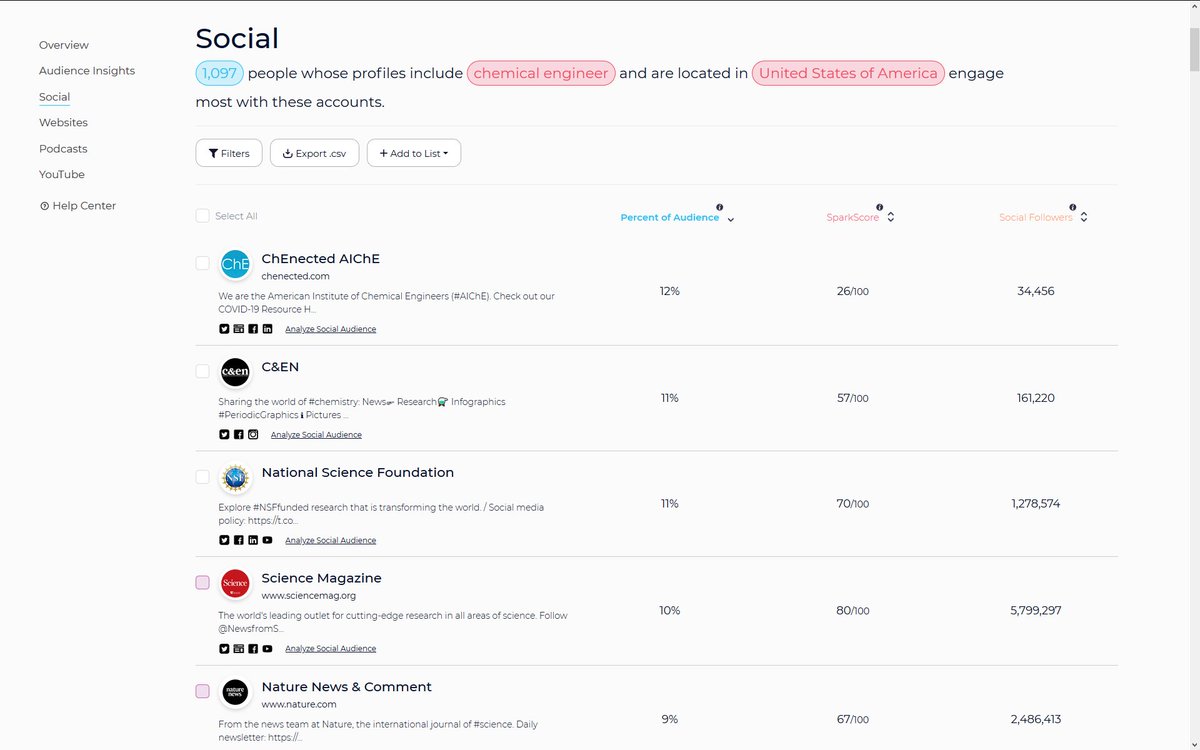Image resolution: width=1200 pixels, height=750 pixels.
Task: Click the 80/100 SparkScore value
Action: tap(853, 611)
